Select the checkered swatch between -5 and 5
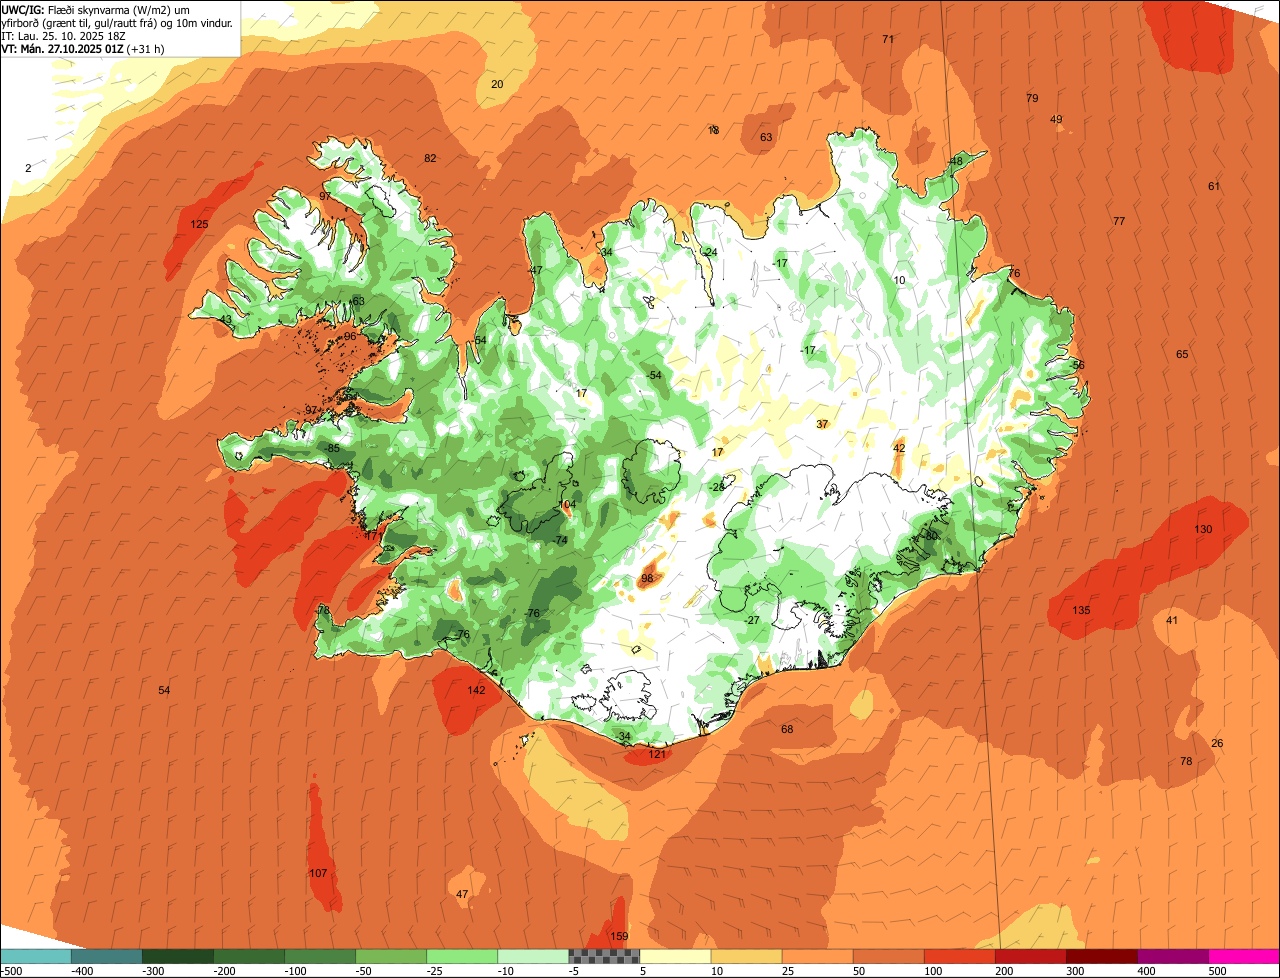This screenshot has height=978, width=1280. tap(604, 956)
